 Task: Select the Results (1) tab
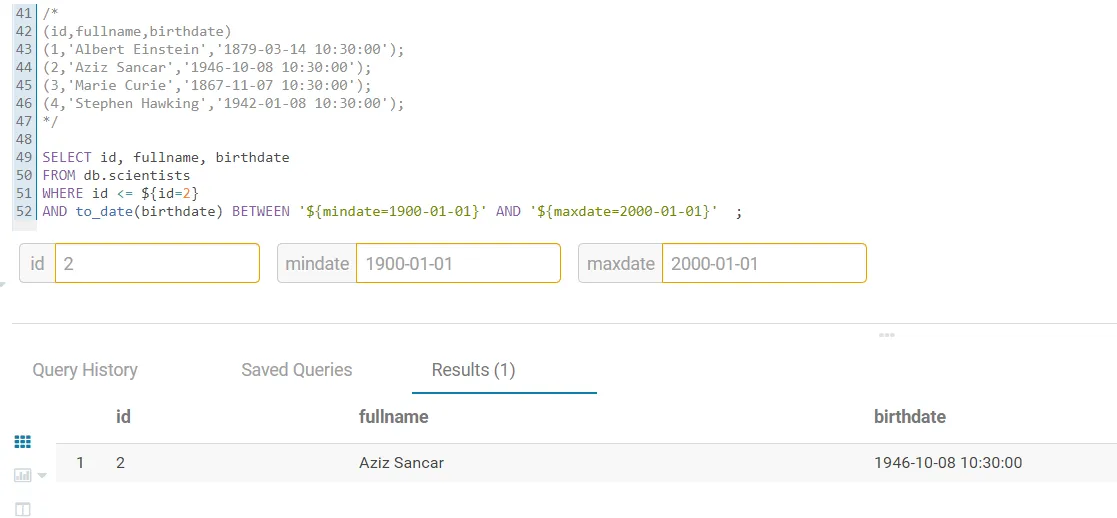click(x=473, y=370)
